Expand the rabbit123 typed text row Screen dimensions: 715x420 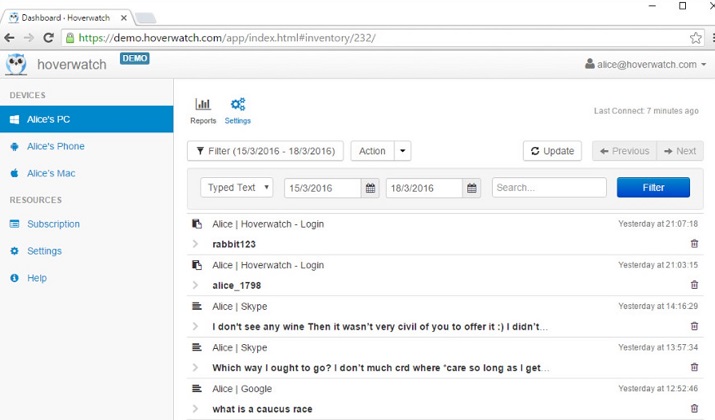coord(196,244)
